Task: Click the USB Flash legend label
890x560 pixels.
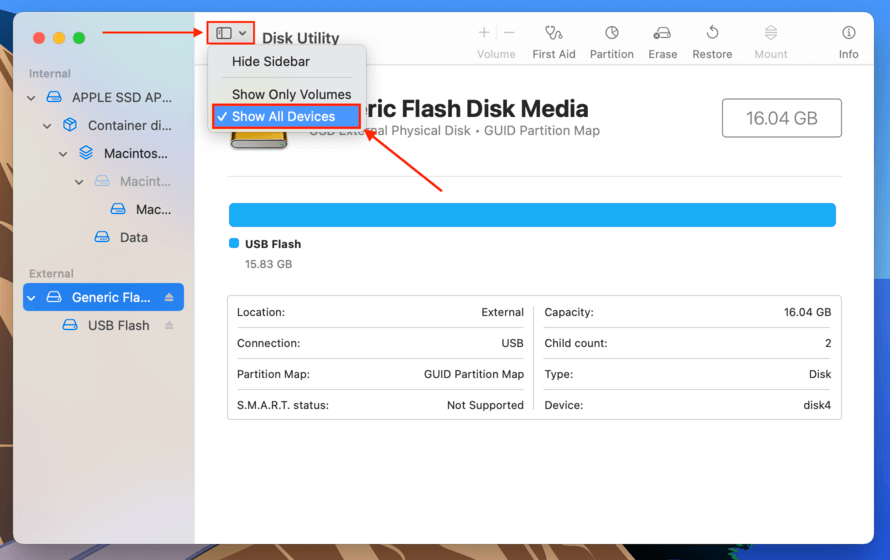Action: click(x=273, y=244)
